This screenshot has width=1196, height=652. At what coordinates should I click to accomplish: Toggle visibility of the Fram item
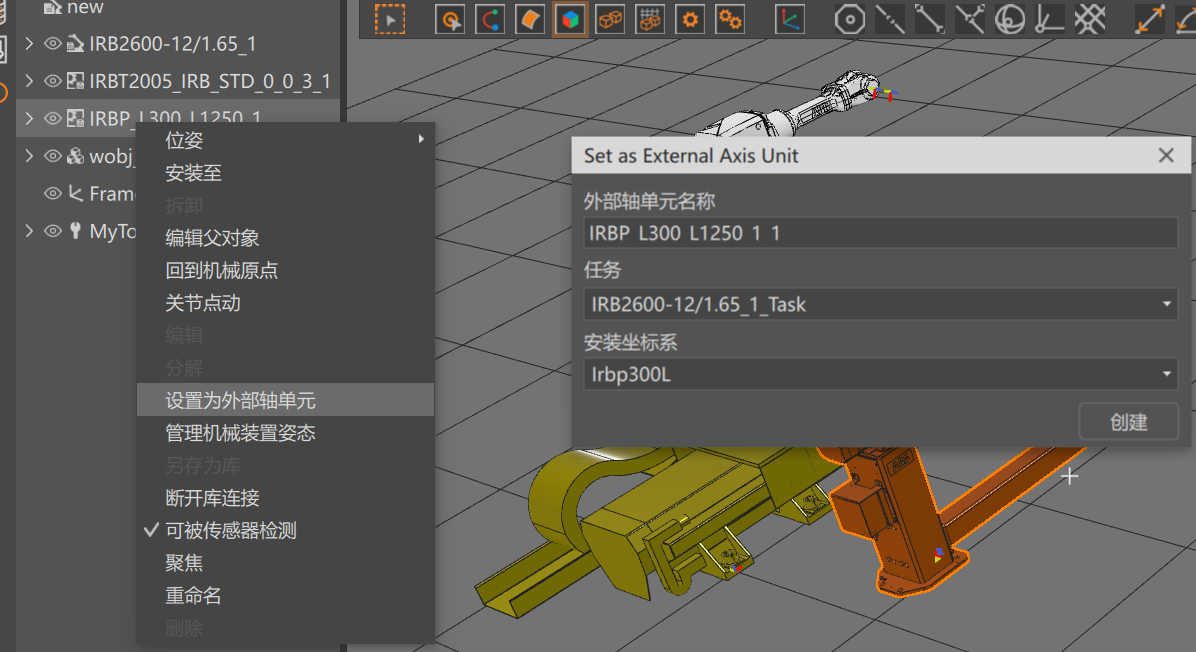tap(52, 193)
